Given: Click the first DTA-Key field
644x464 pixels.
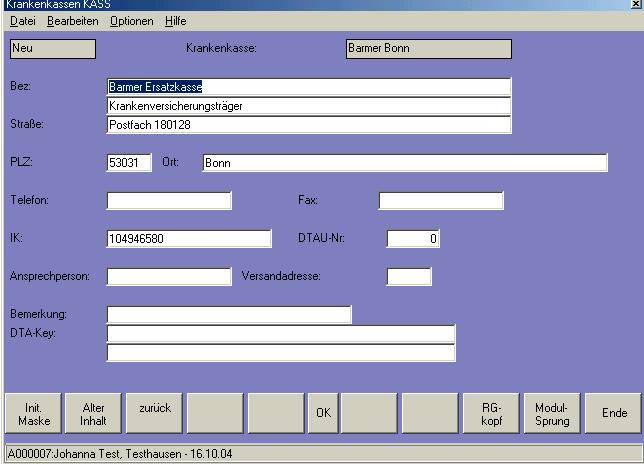Looking at the screenshot, I should 281,334.
